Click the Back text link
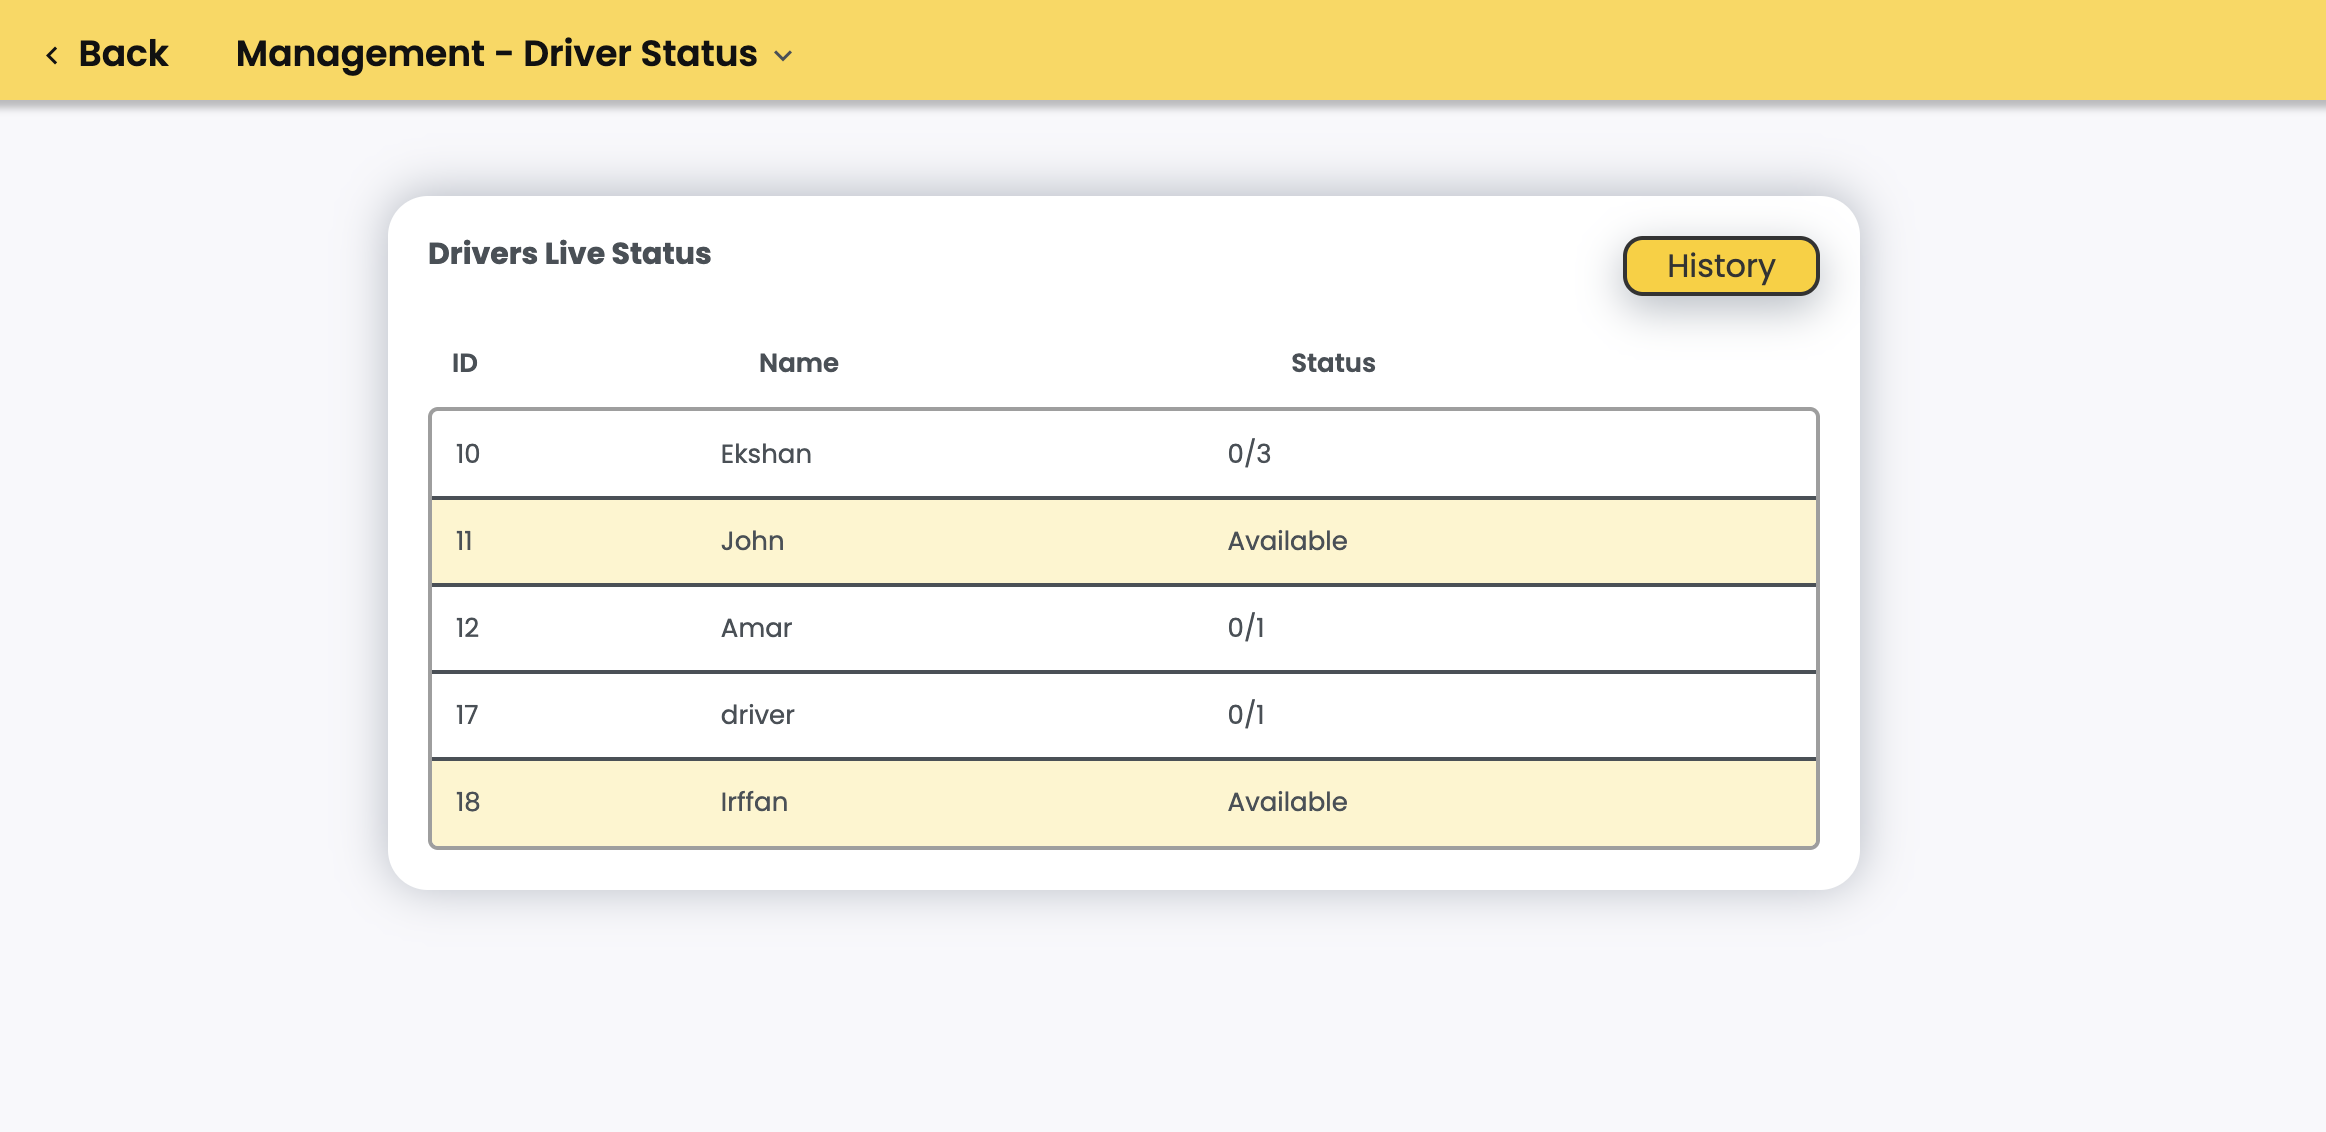This screenshot has height=1132, width=2326. point(123,54)
